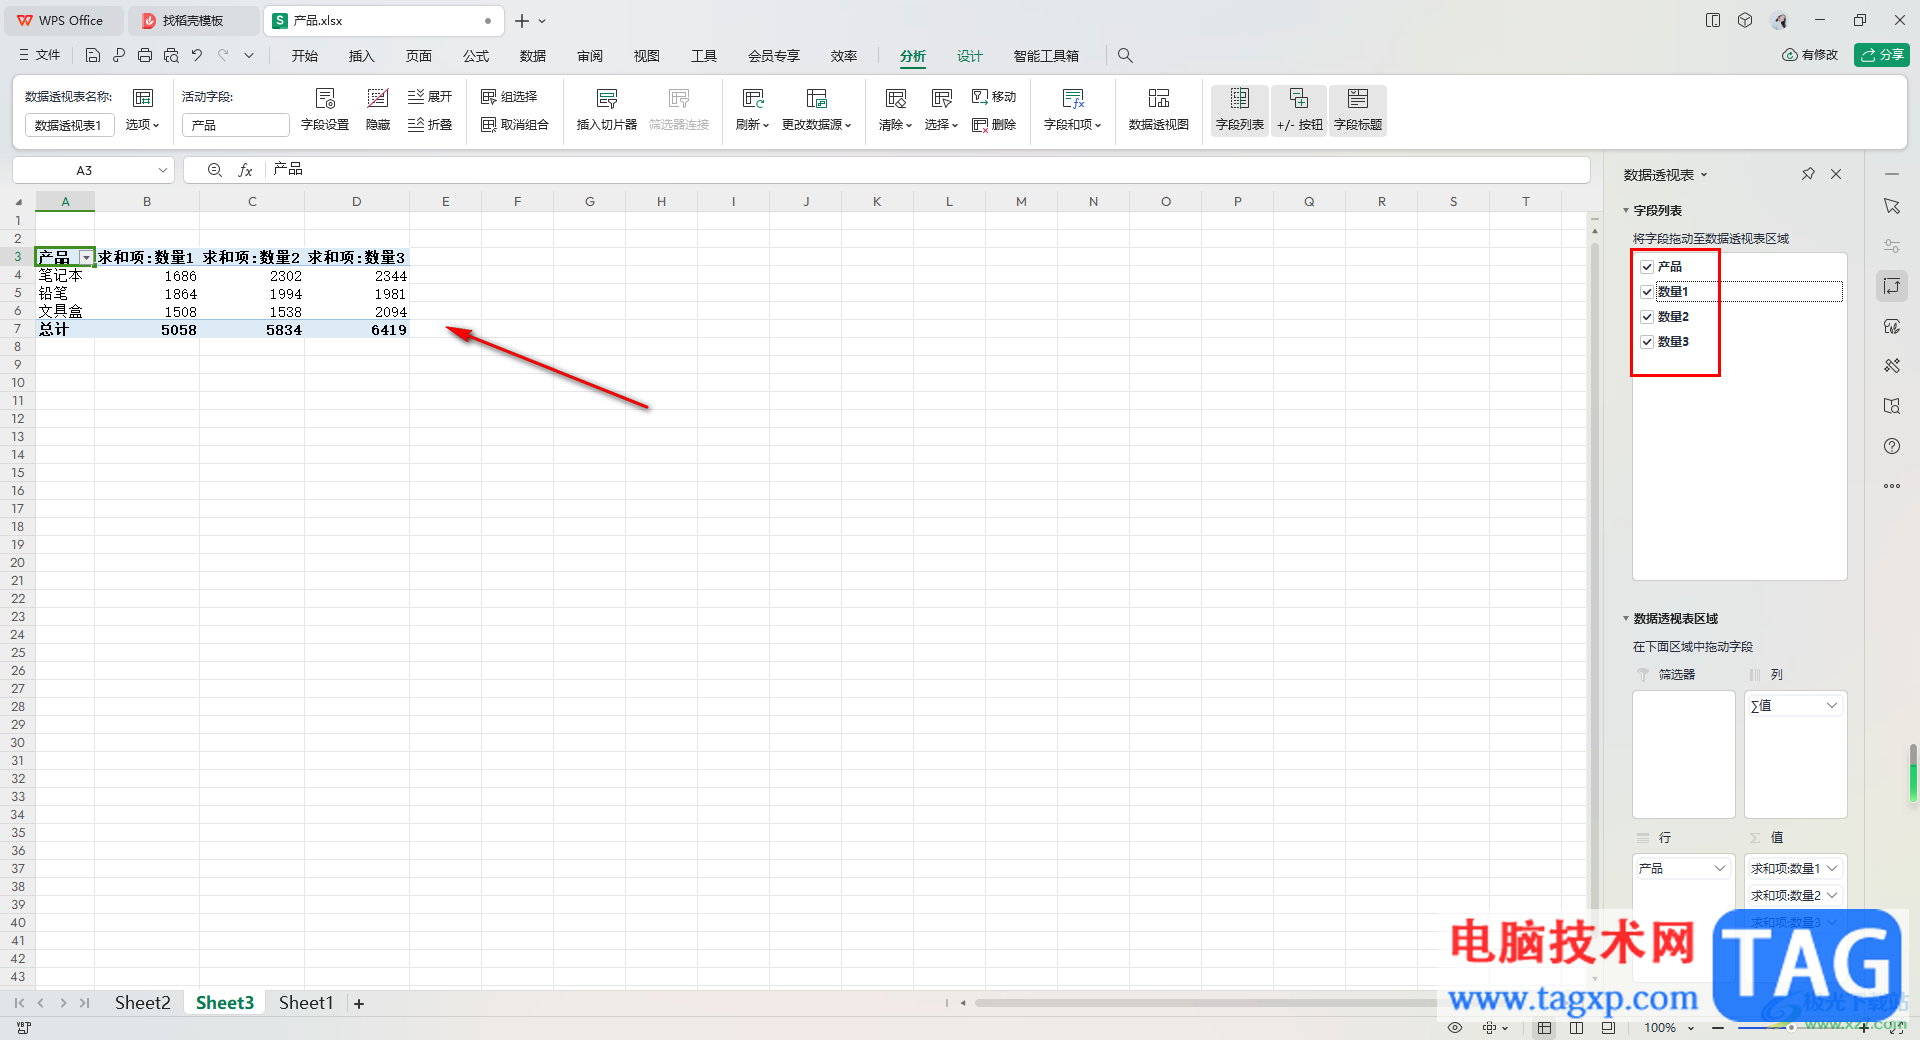The width and height of the screenshot is (1920, 1040).
Task: Click the formula bar showing 产品
Action: pos(925,170)
